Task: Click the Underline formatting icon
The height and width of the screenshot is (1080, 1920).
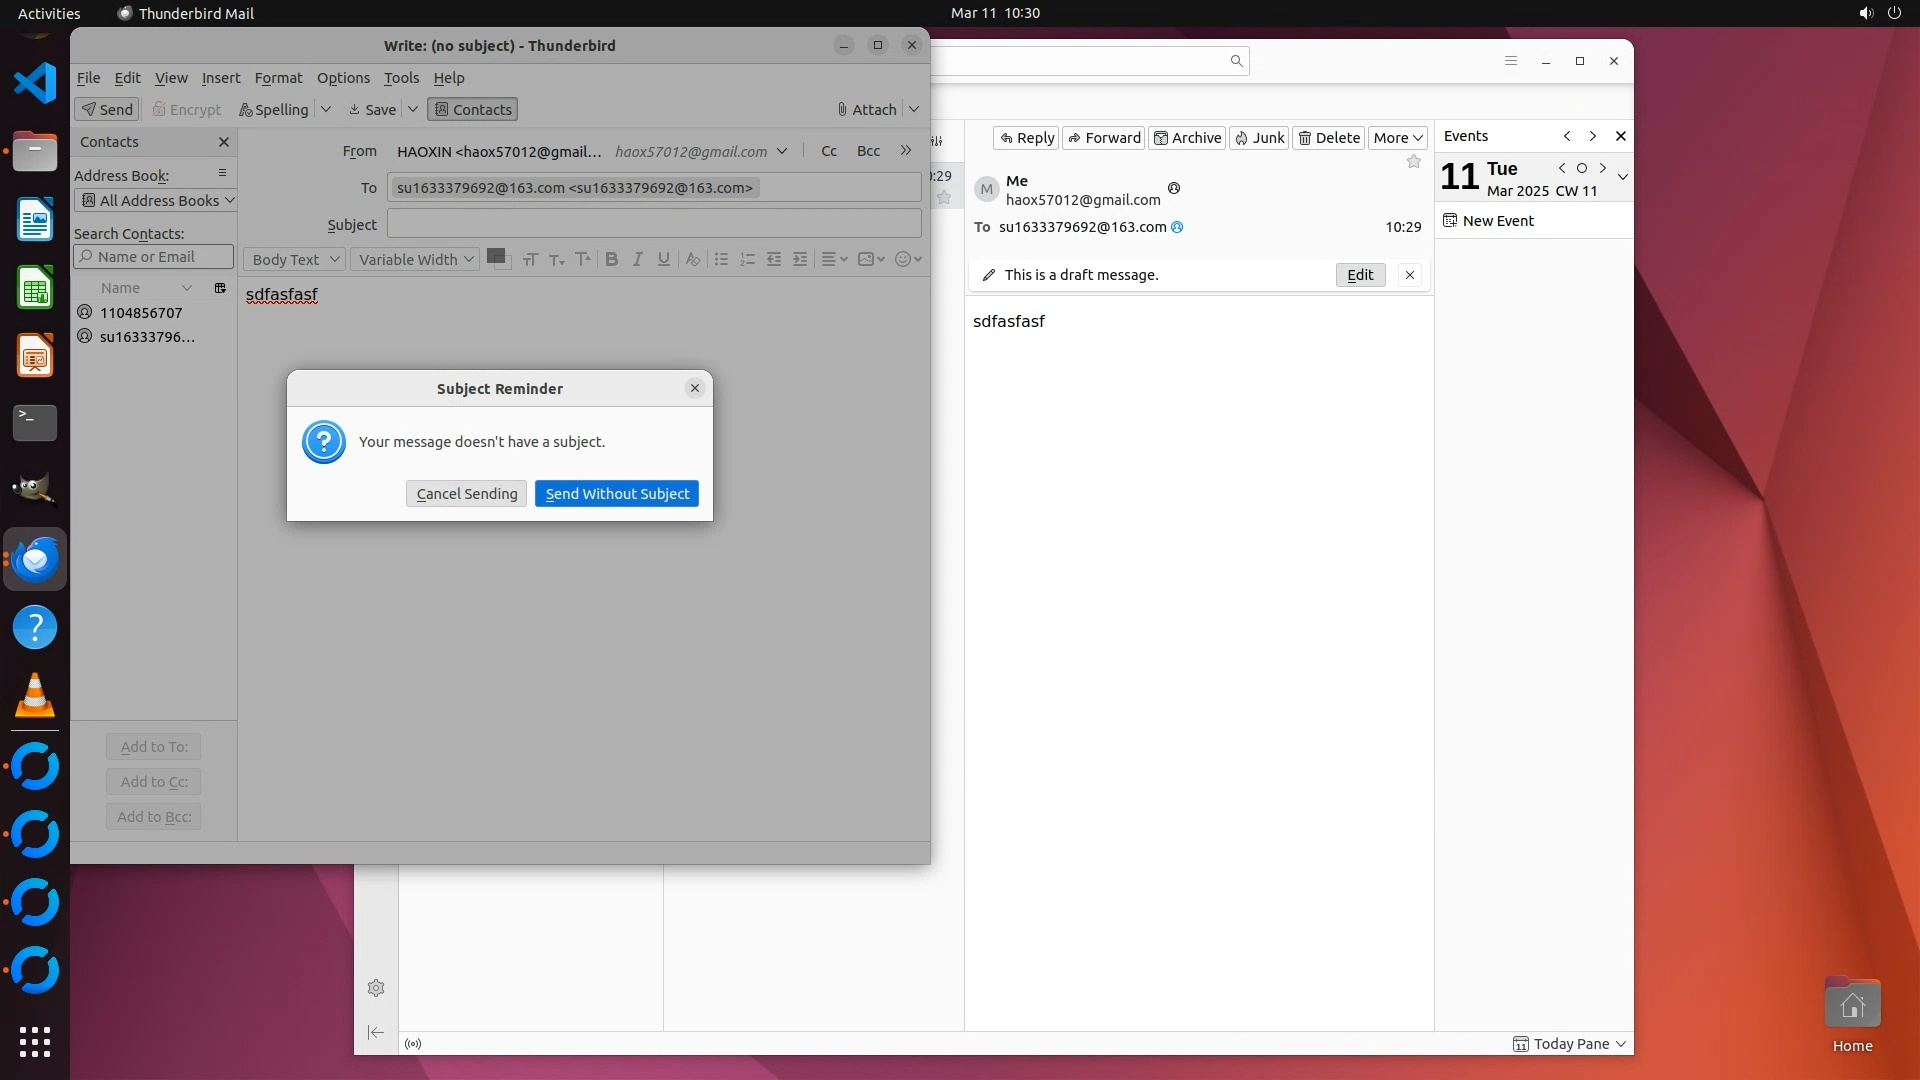Action: point(663,259)
